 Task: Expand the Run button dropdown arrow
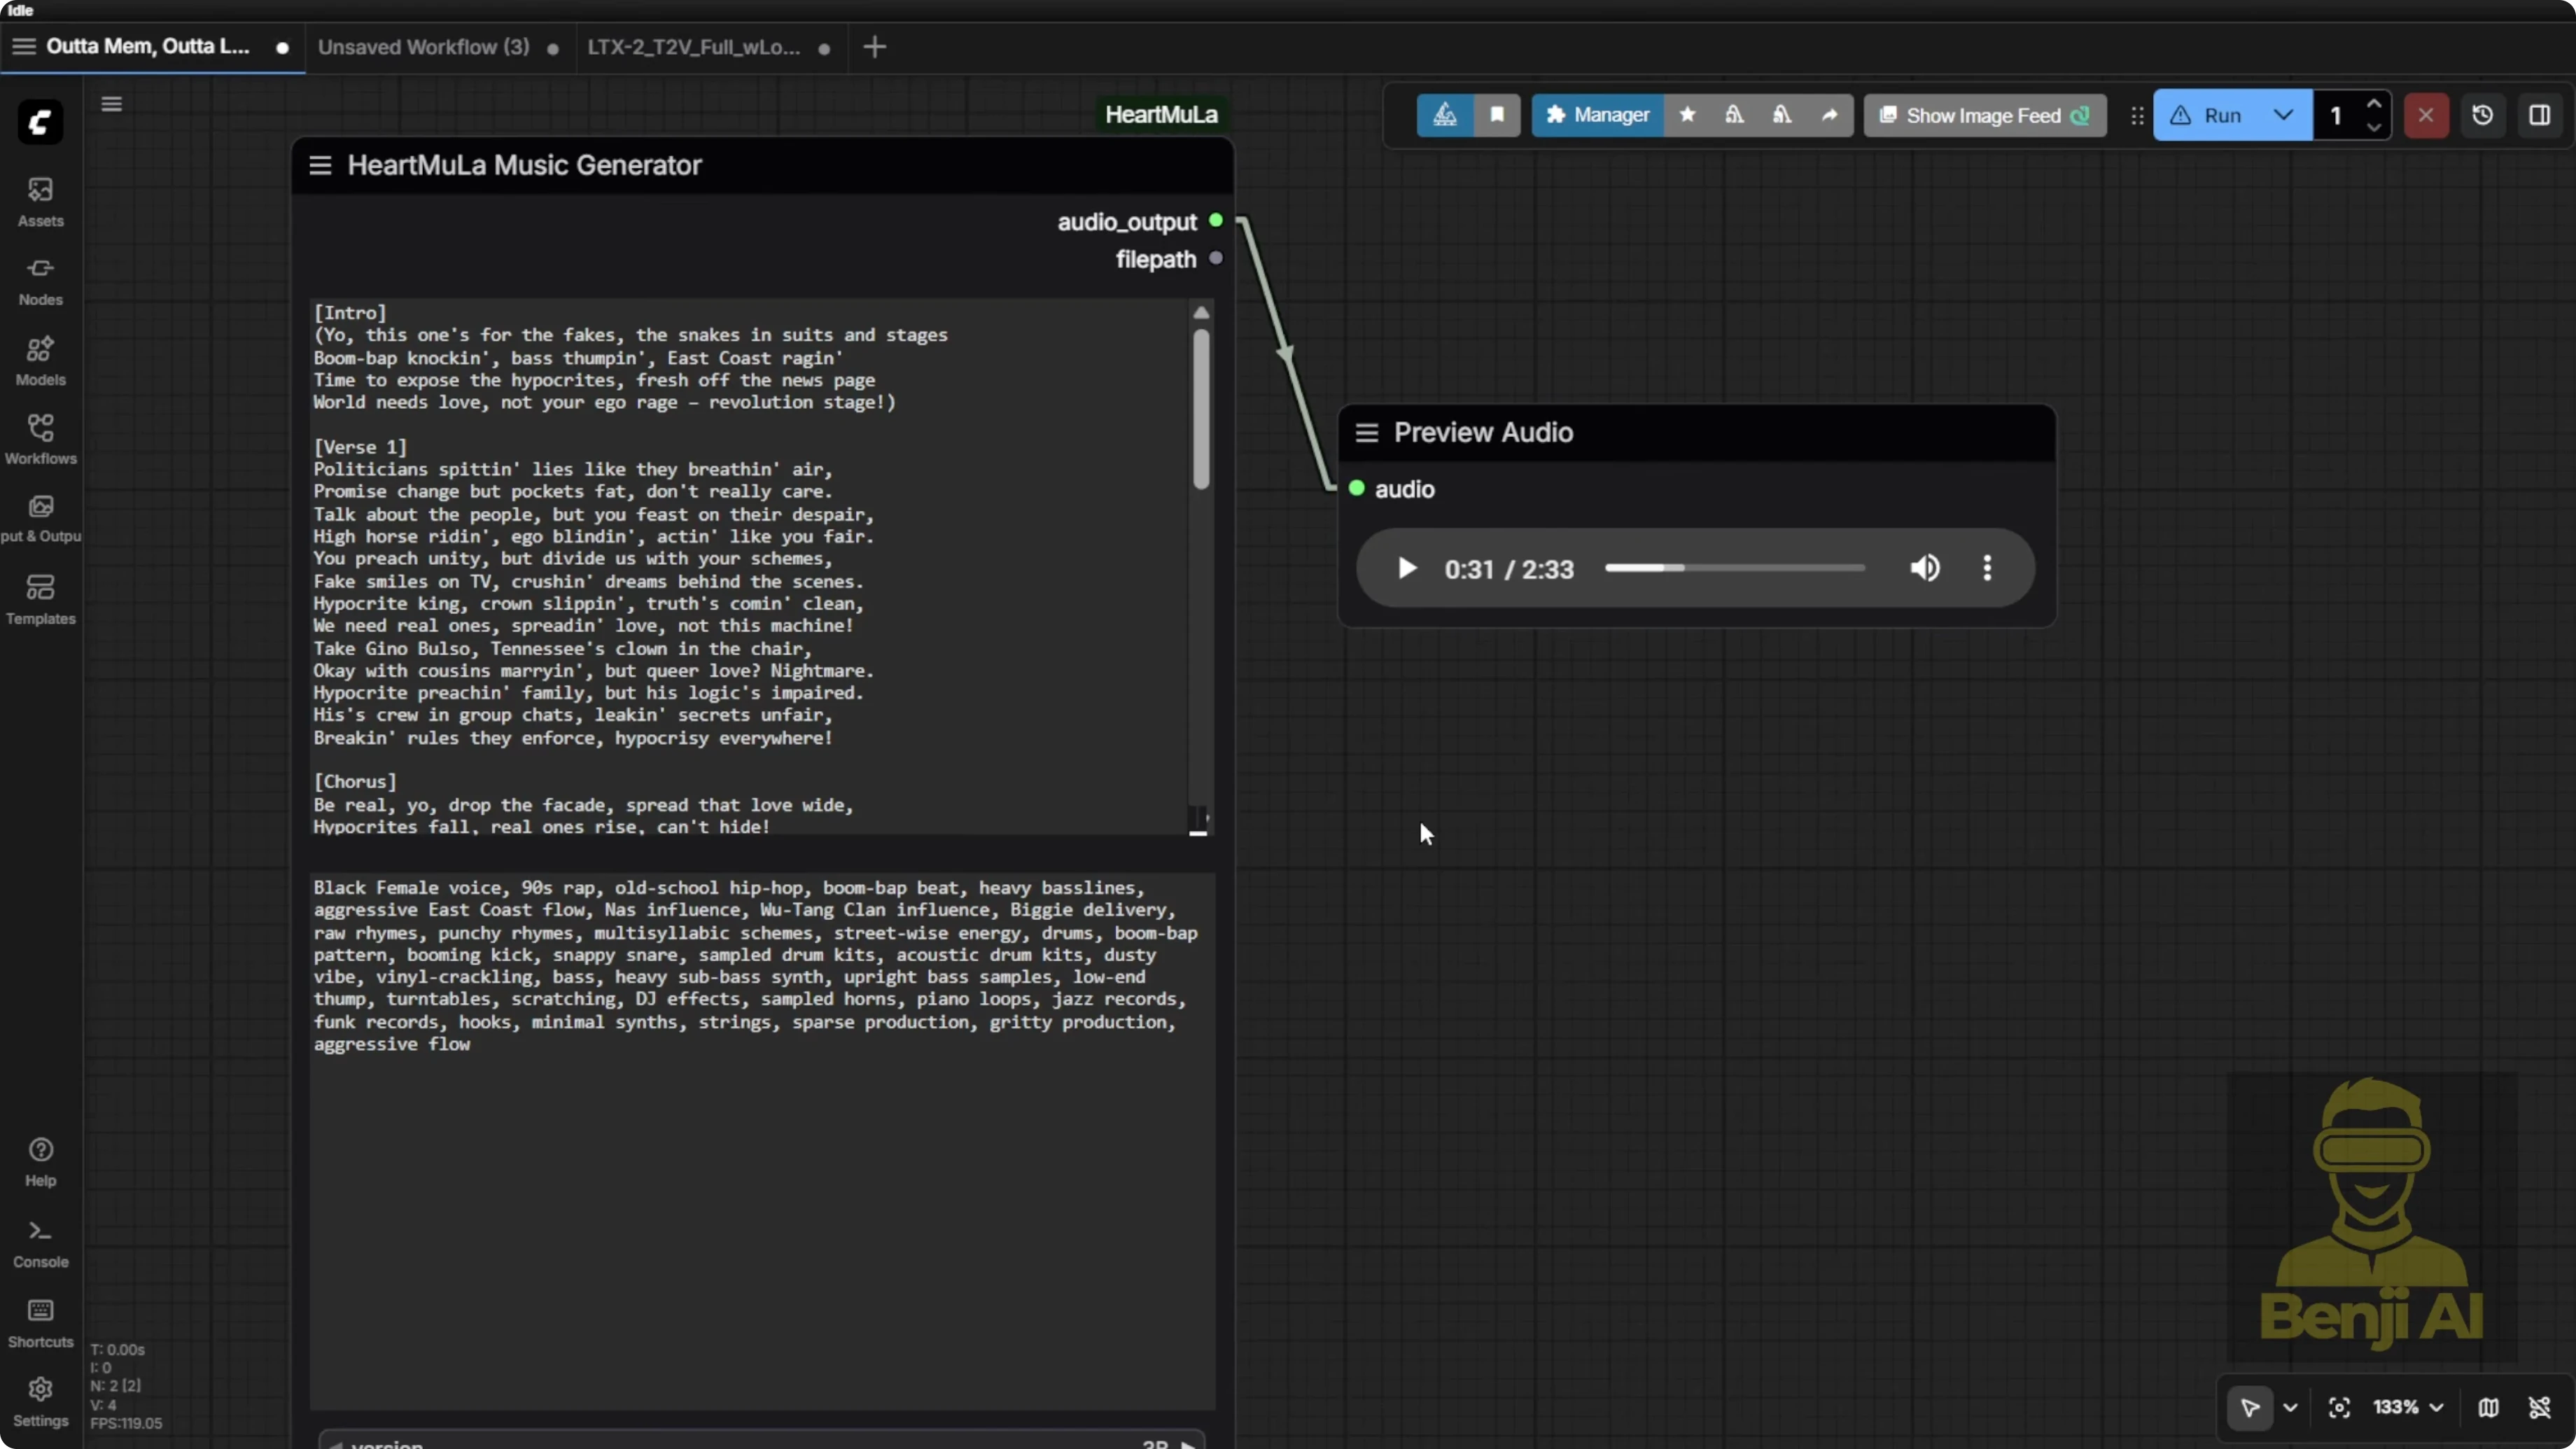2283,115
